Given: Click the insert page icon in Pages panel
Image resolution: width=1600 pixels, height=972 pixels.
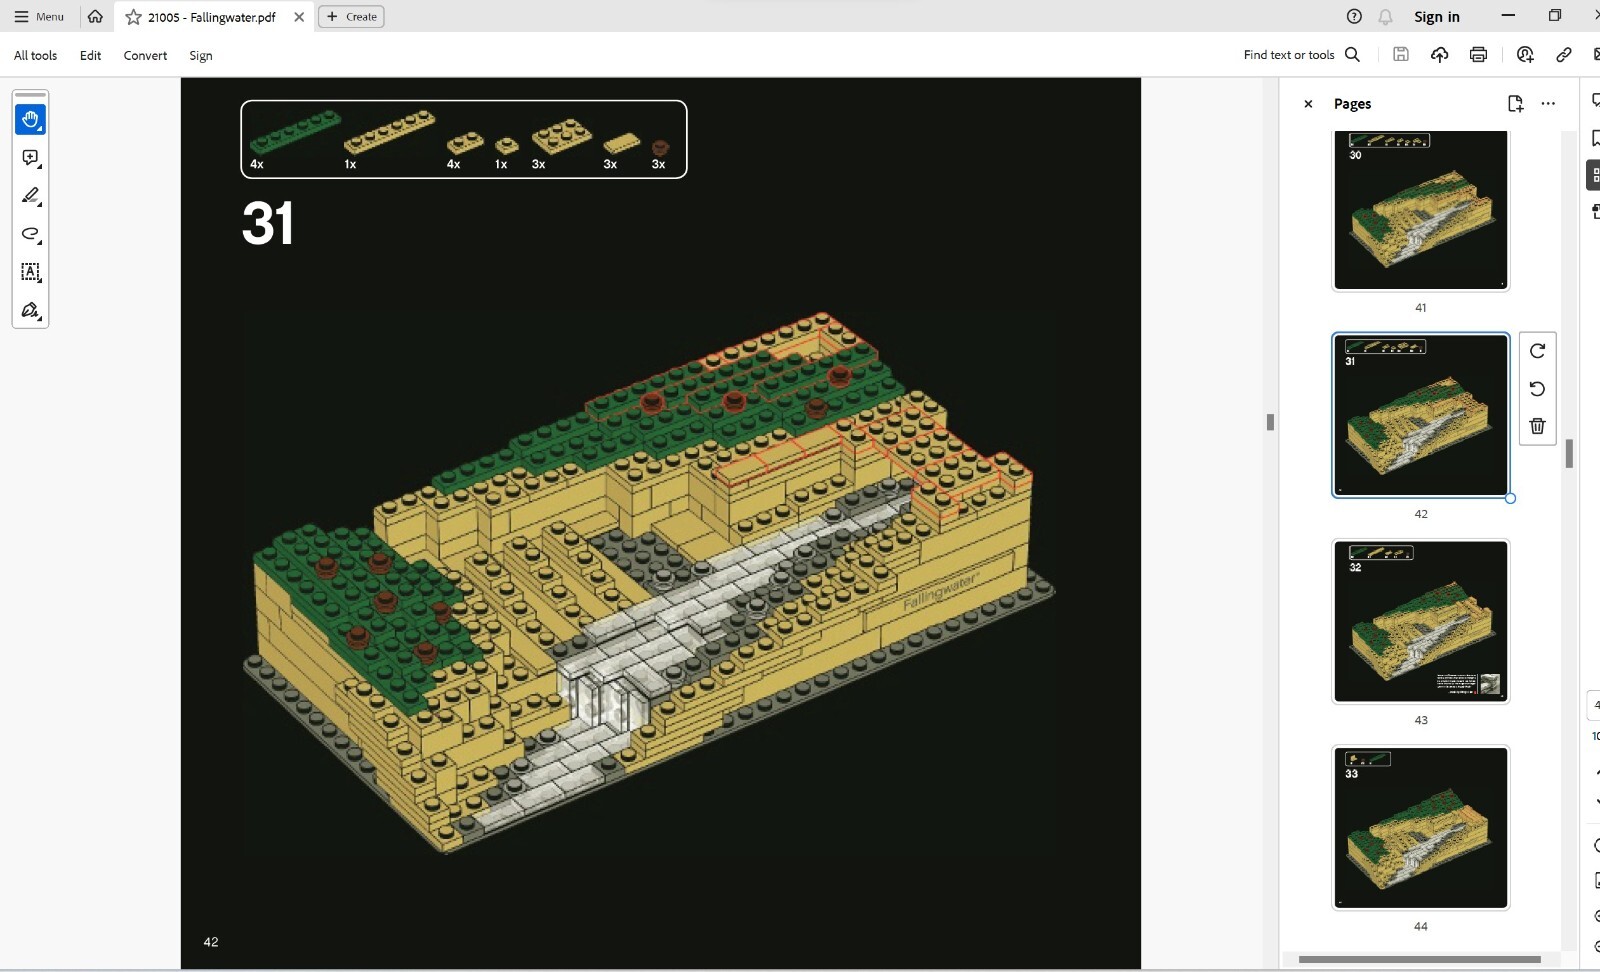Looking at the screenshot, I should 1515,103.
